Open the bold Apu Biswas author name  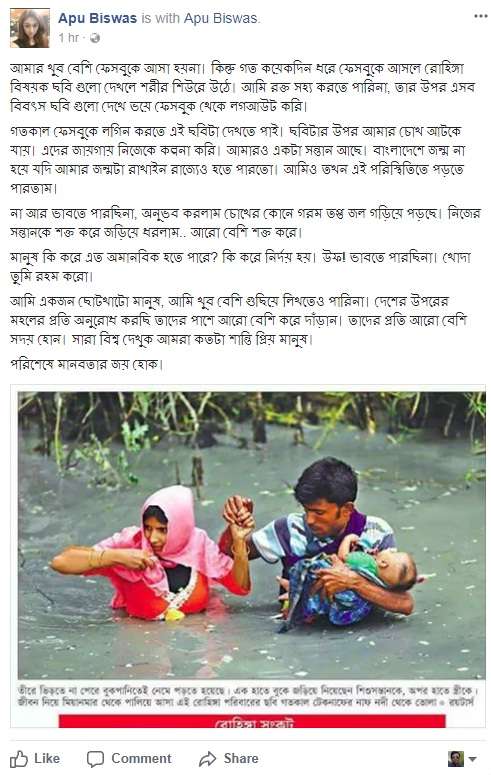pos(97,18)
